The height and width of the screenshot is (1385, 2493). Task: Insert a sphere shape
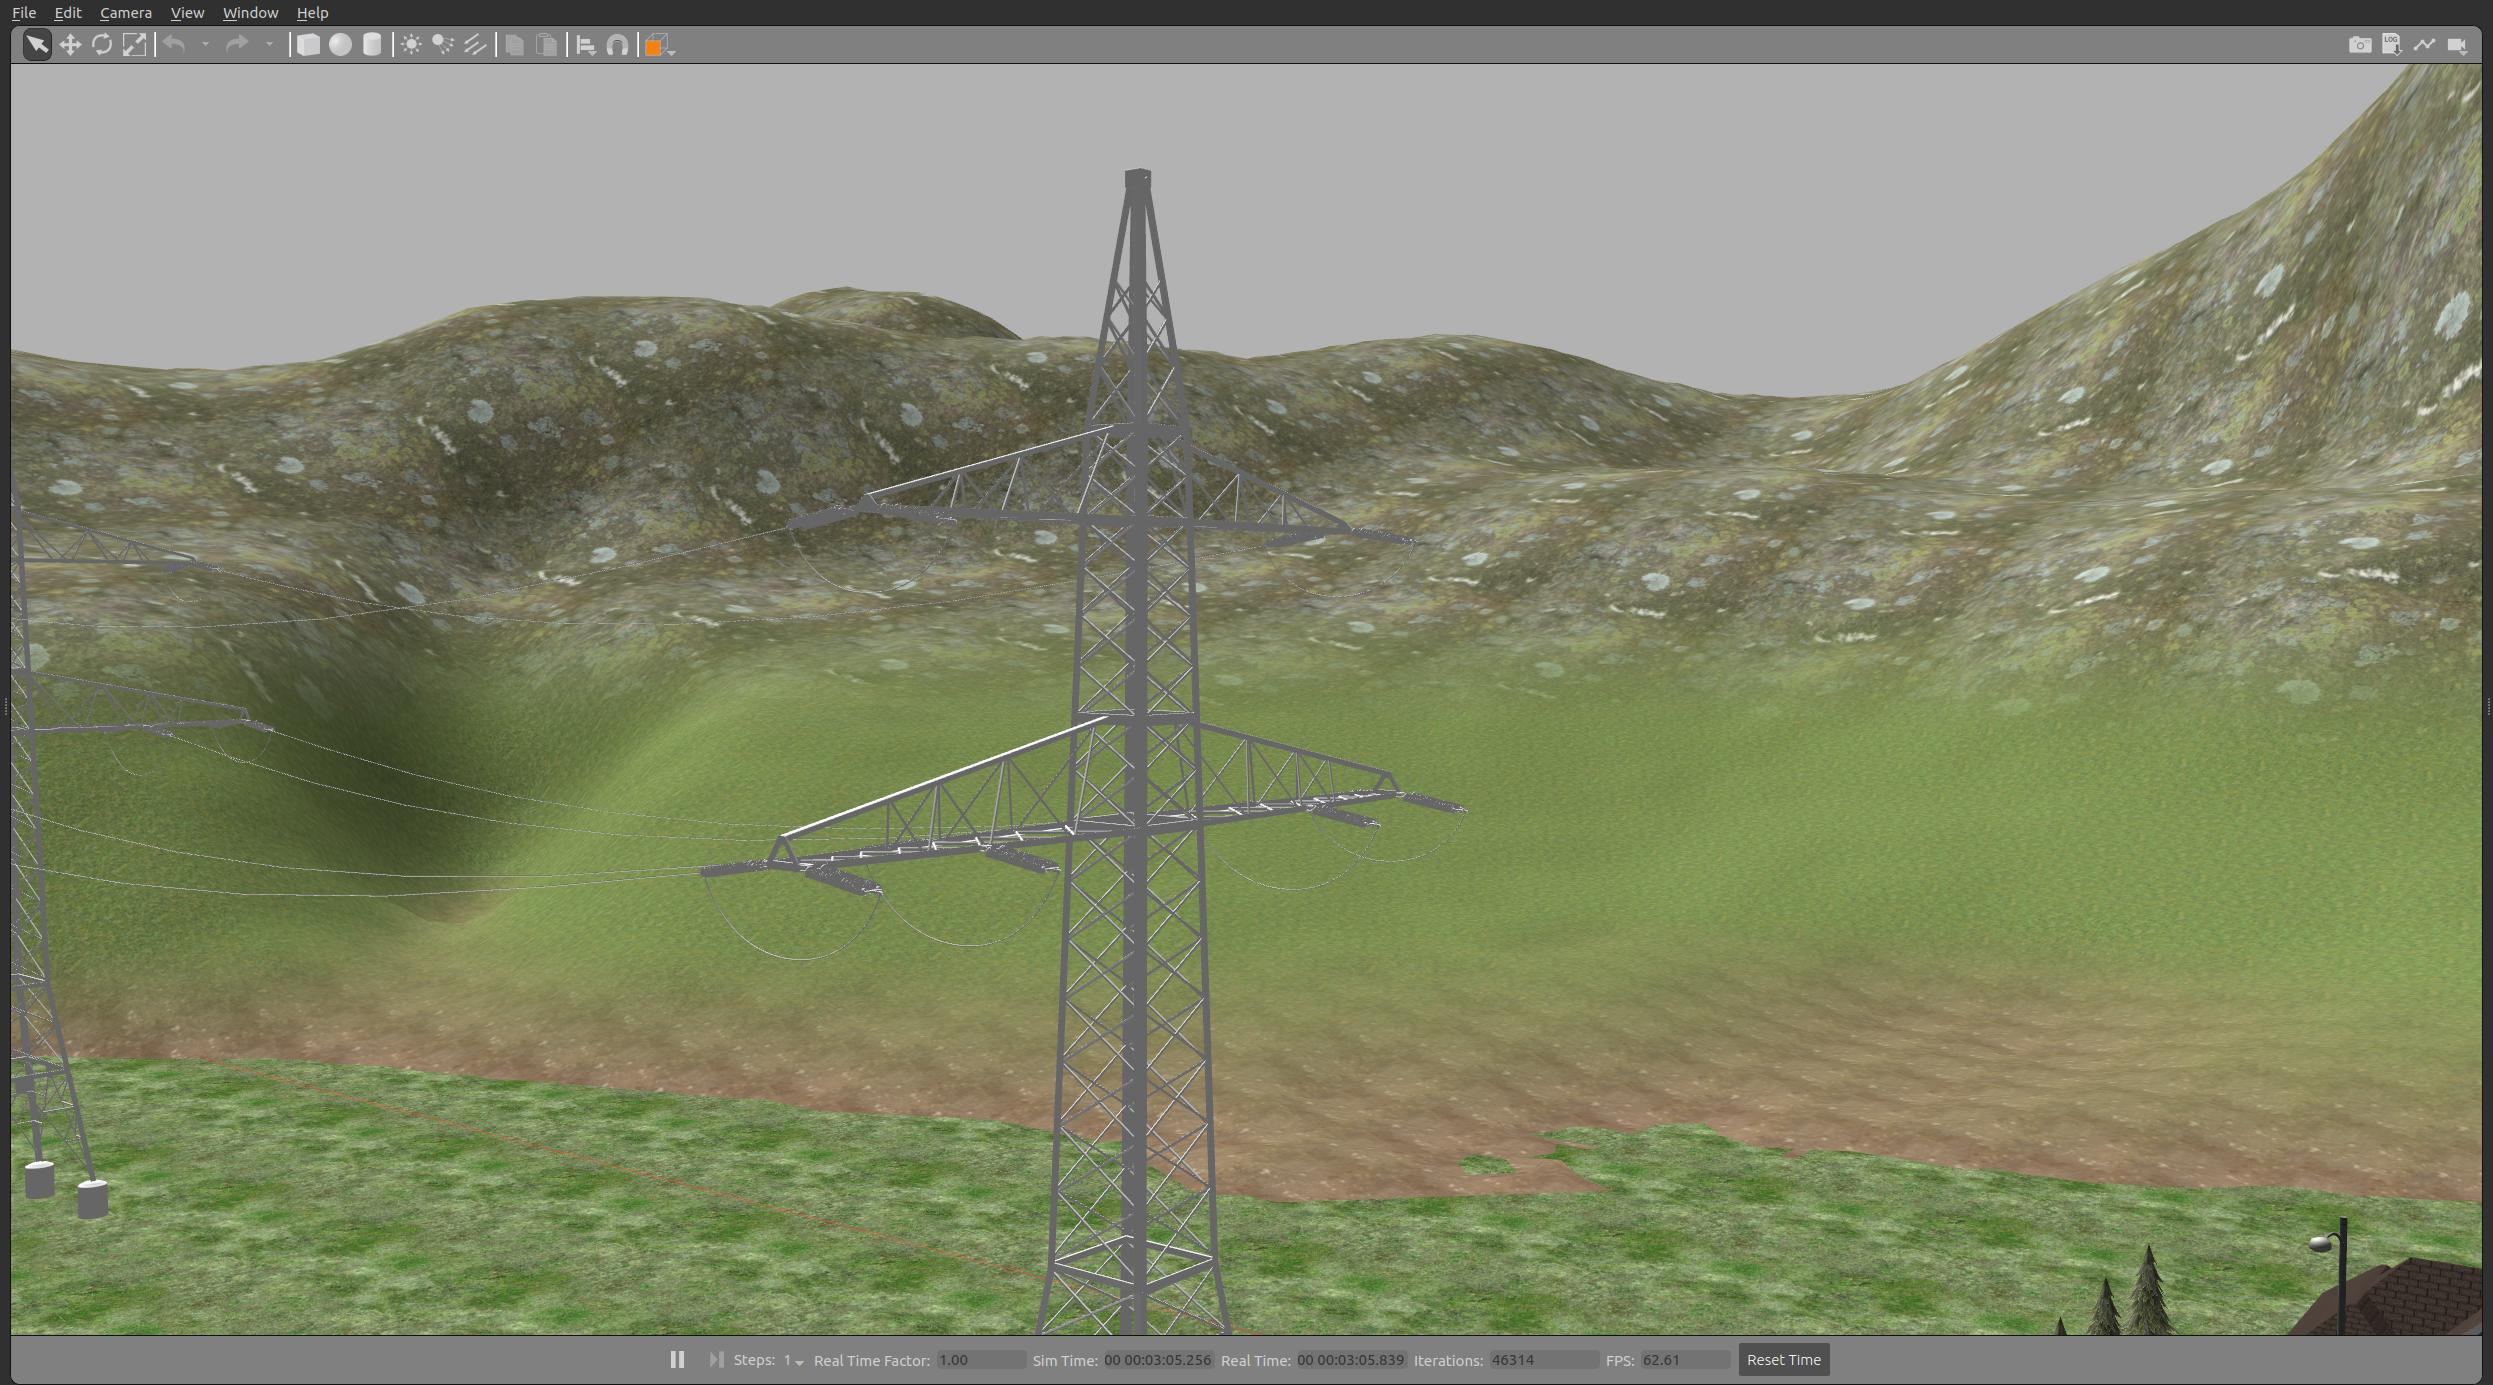pyautogui.click(x=340, y=45)
